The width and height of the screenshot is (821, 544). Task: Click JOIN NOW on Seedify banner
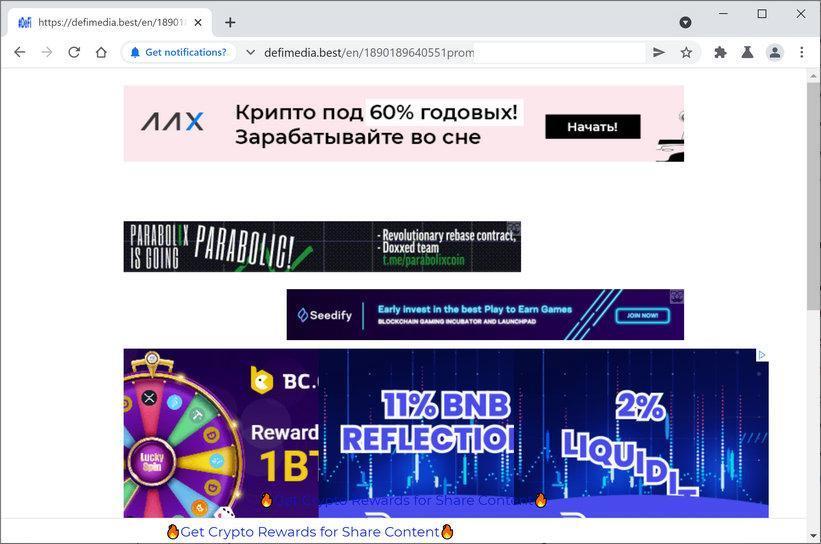point(642,316)
